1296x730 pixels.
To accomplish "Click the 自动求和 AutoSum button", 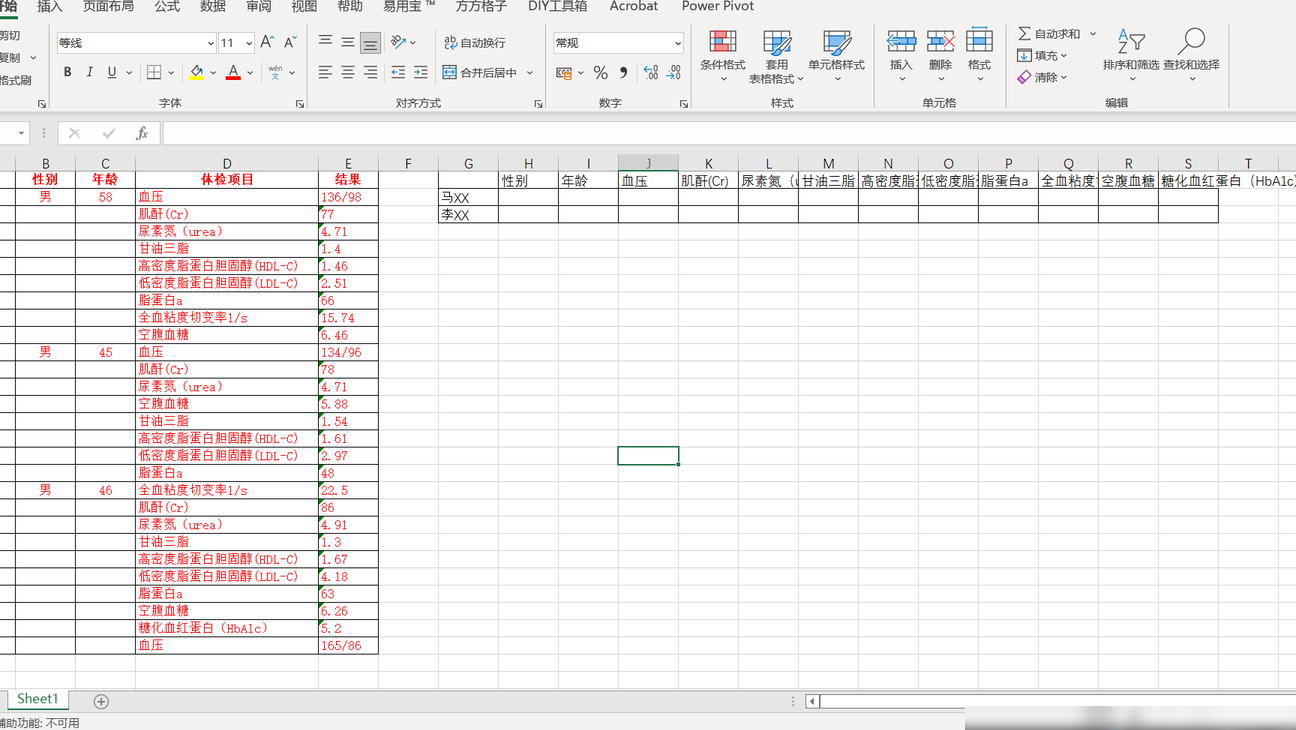I will tap(1049, 34).
